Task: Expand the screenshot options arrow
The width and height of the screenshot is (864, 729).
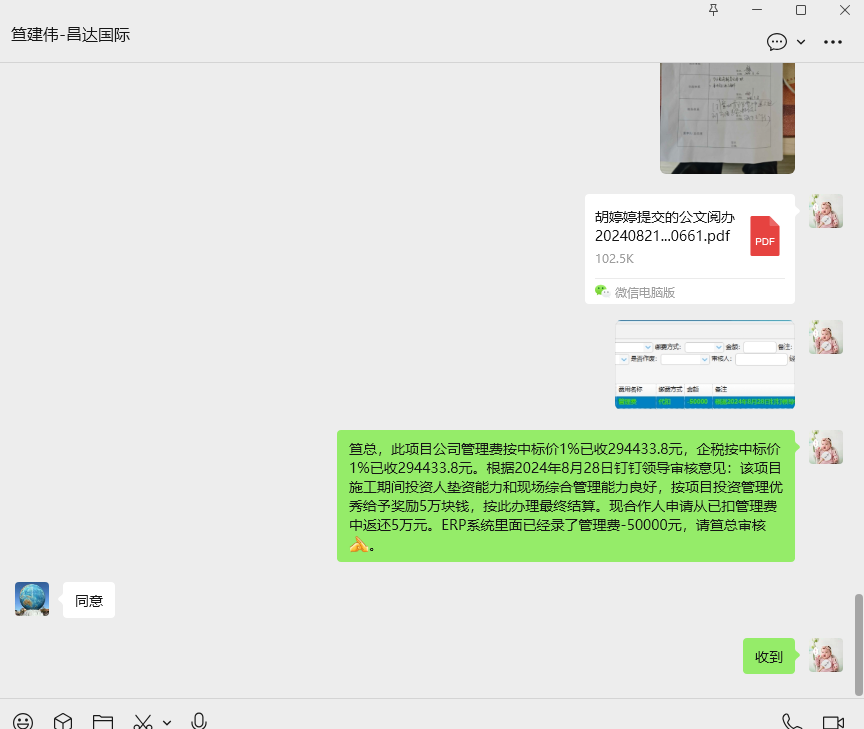Action: [167, 721]
